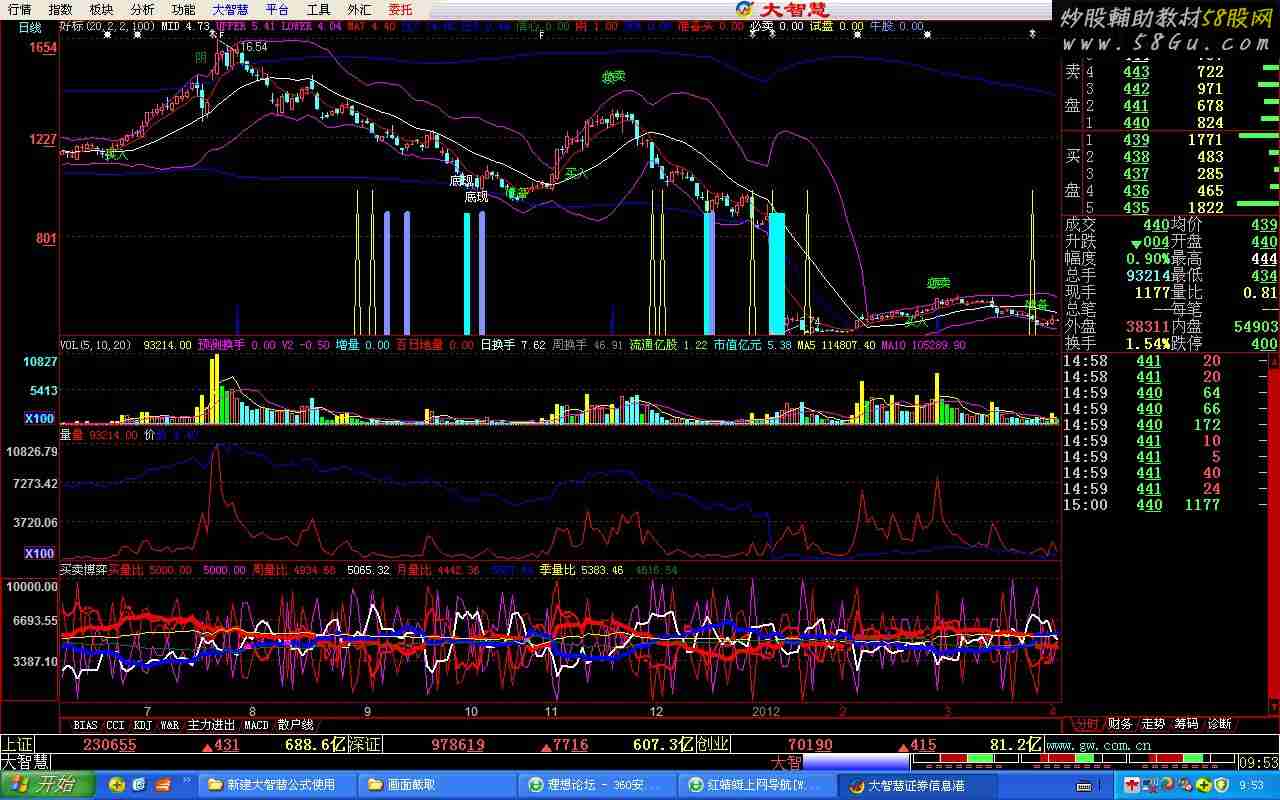Switch to the 走势 panel tab
This screenshot has height=800, width=1280.
click(1153, 724)
